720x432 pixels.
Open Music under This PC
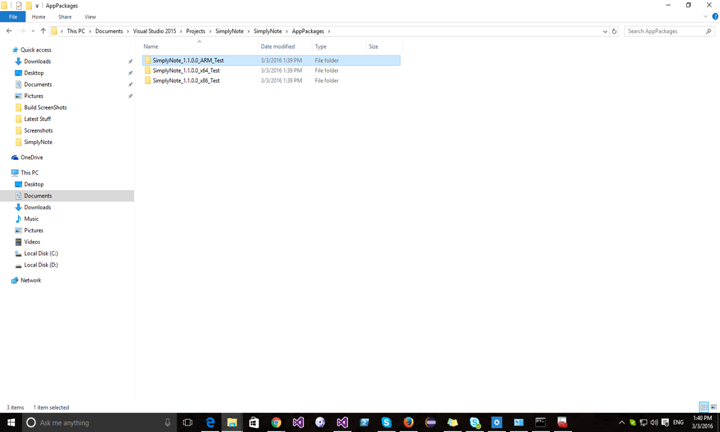point(31,219)
